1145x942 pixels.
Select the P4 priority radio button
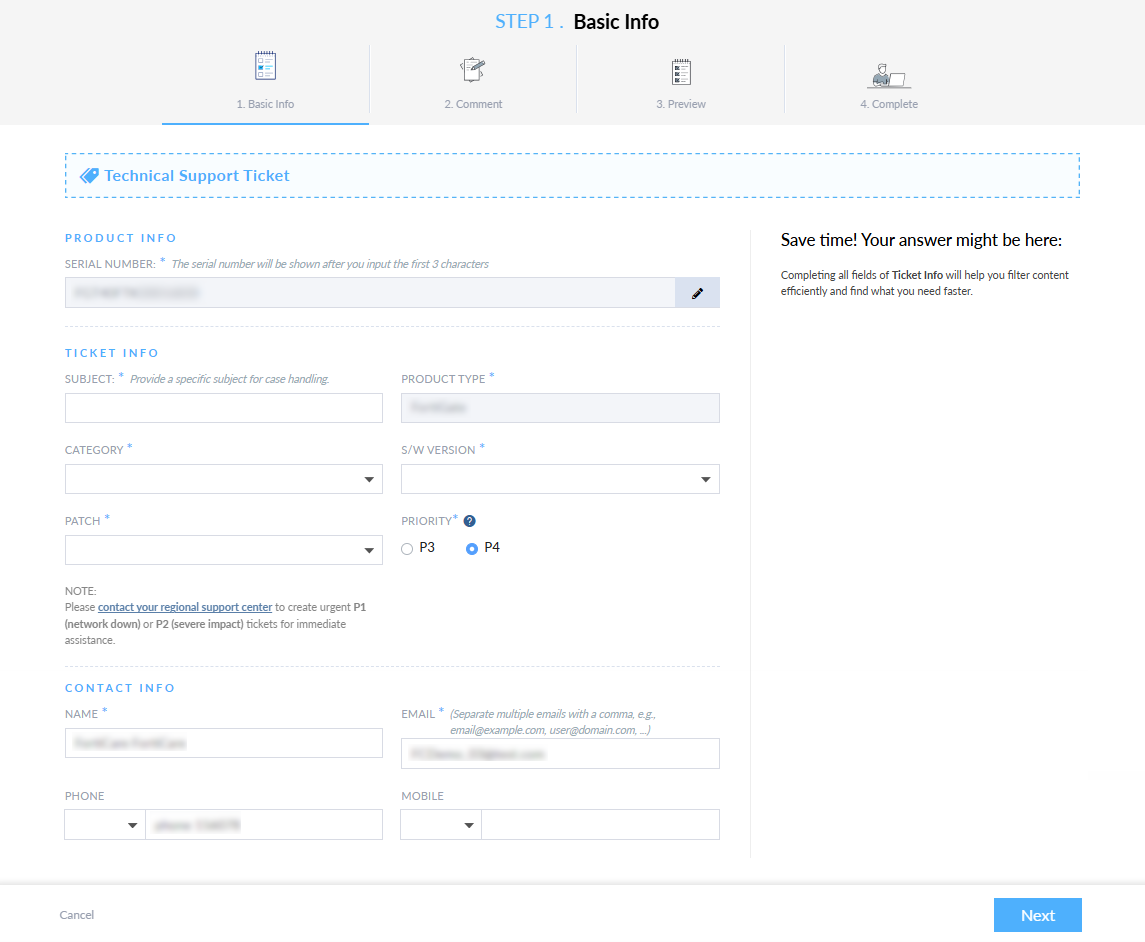(x=472, y=549)
